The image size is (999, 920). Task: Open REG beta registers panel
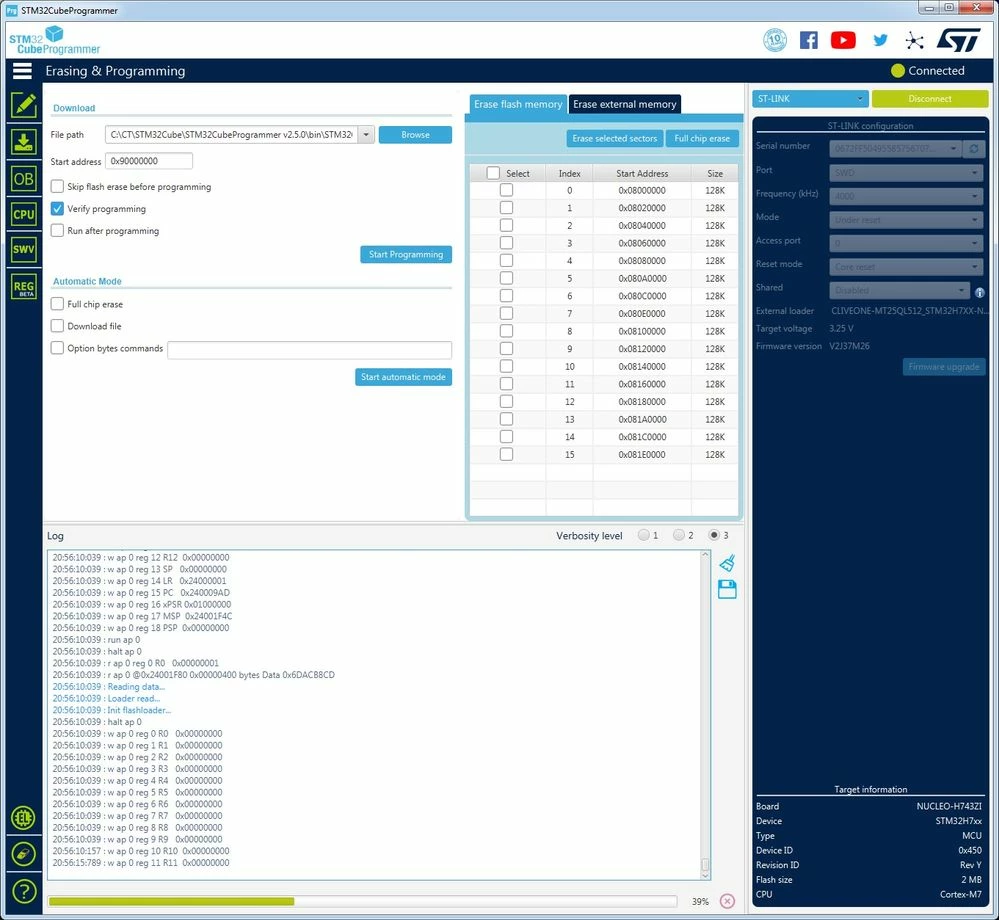pyautogui.click(x=24, y=287)
